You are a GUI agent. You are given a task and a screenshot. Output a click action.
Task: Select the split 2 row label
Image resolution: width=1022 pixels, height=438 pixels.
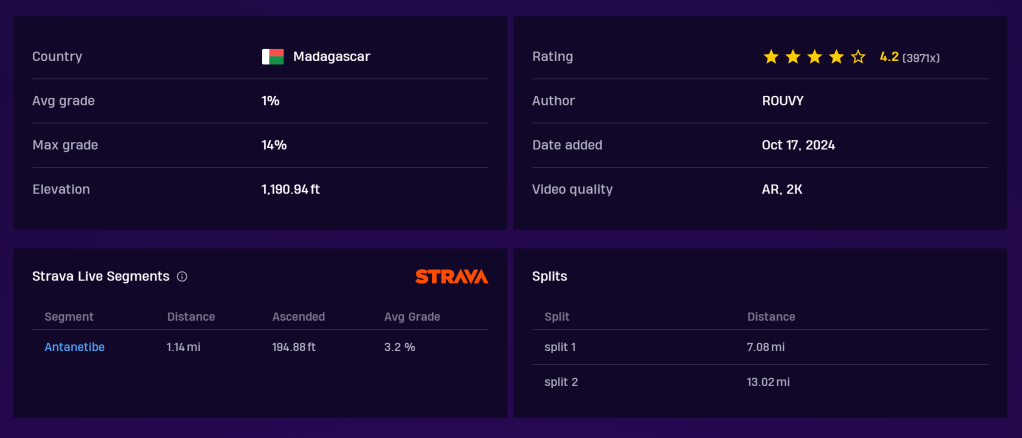point(561,382)
